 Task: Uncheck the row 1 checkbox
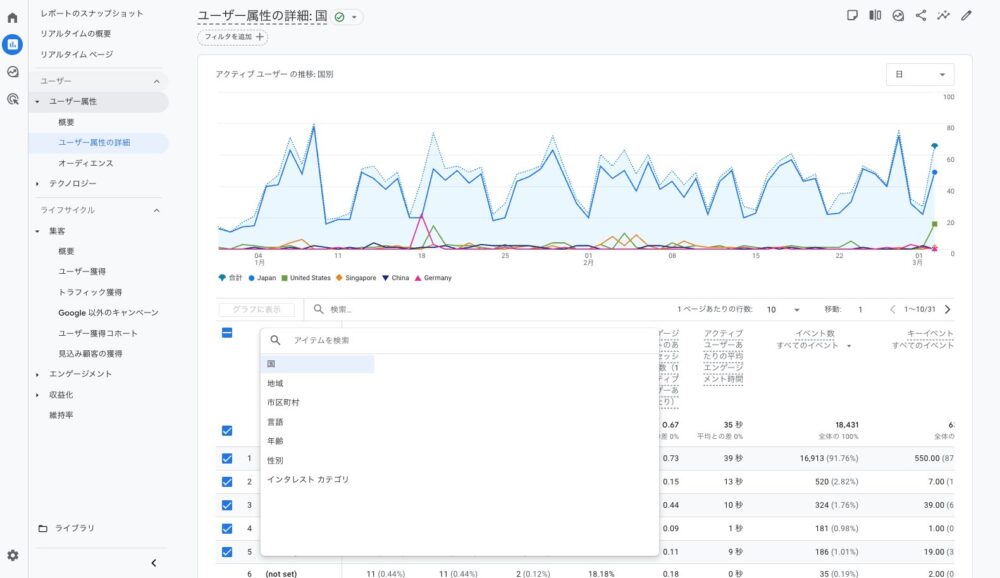coord(227,458)
